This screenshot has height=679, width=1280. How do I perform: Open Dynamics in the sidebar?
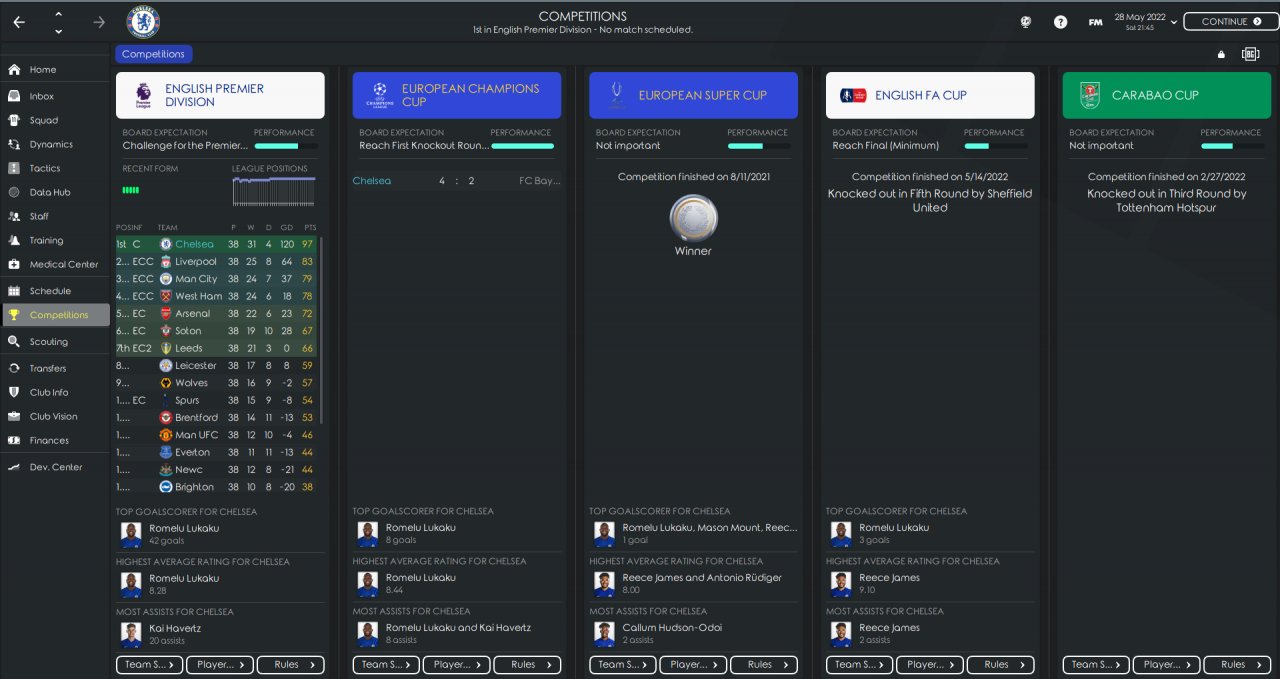click(56, 144)
